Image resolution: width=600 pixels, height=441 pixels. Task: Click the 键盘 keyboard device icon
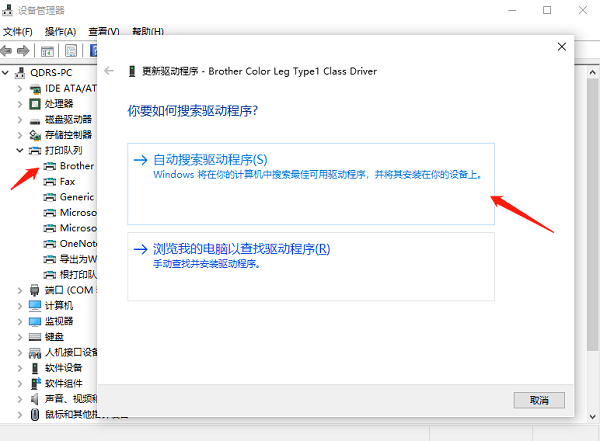[x=35, y=336]
